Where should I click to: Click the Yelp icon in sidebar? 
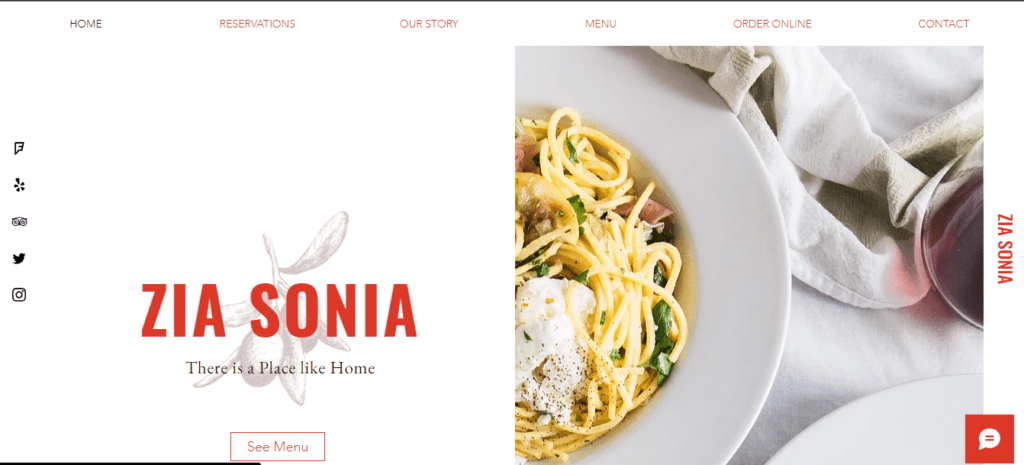(x=19, y=185)
